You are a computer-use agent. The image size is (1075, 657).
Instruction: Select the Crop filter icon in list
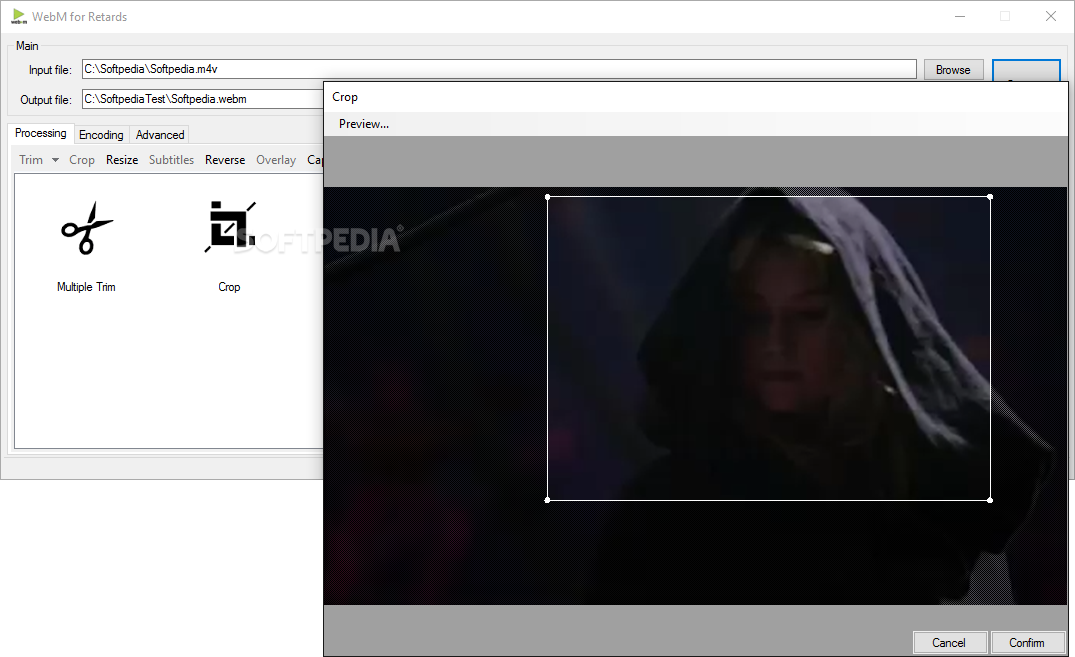[x=230, y=227]
